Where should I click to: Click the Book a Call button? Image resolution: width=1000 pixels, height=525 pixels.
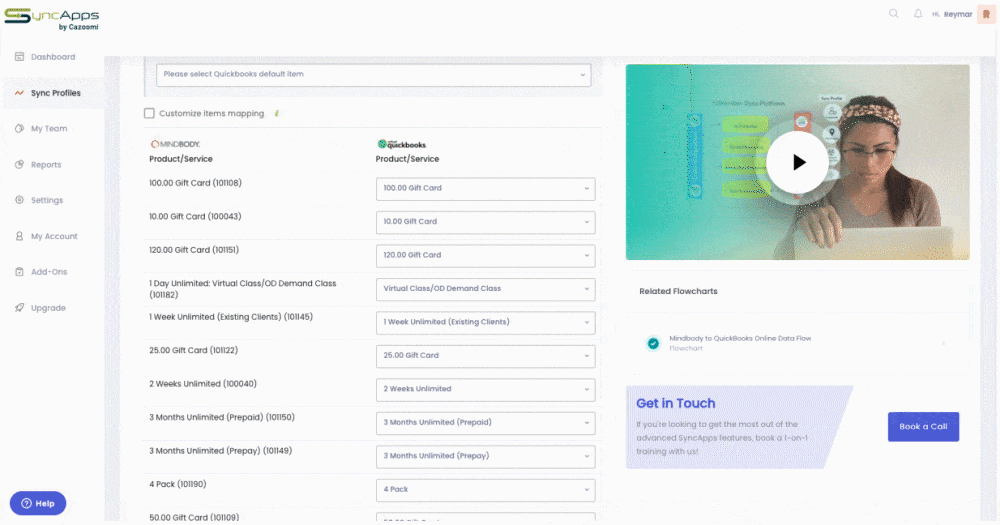coord(923,427)
